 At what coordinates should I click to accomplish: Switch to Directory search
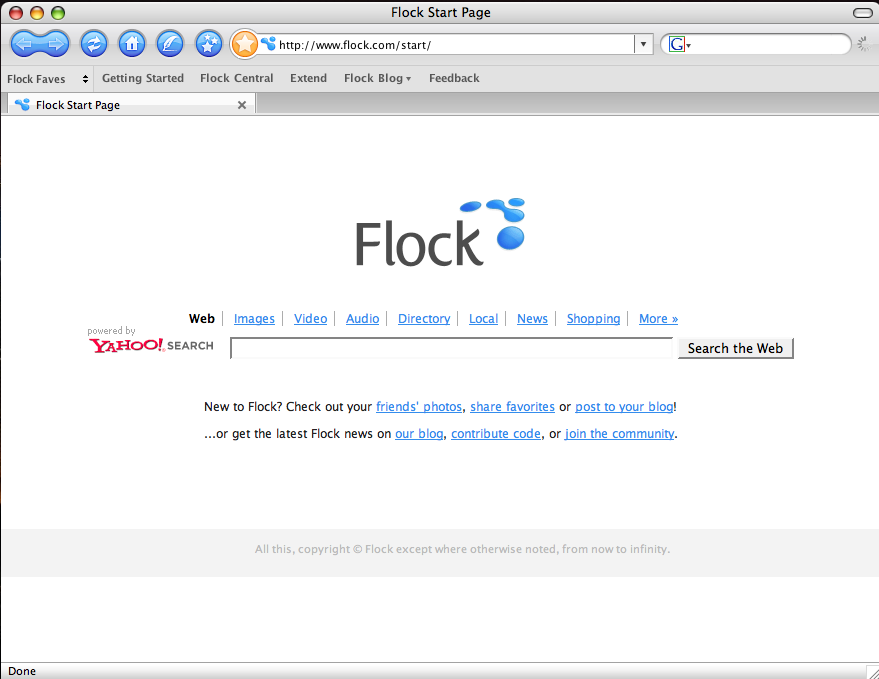[424, 318]
